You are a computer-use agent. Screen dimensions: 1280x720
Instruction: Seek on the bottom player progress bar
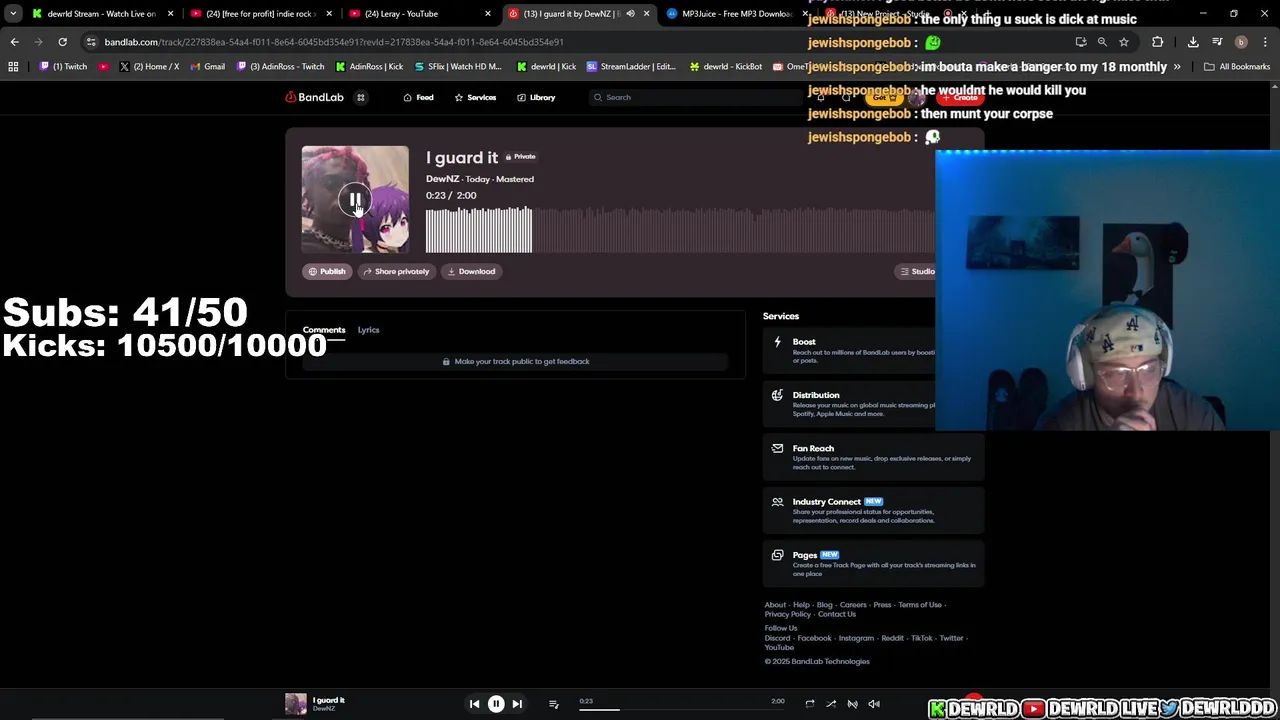pyautogui.click(x=680, y=709)
